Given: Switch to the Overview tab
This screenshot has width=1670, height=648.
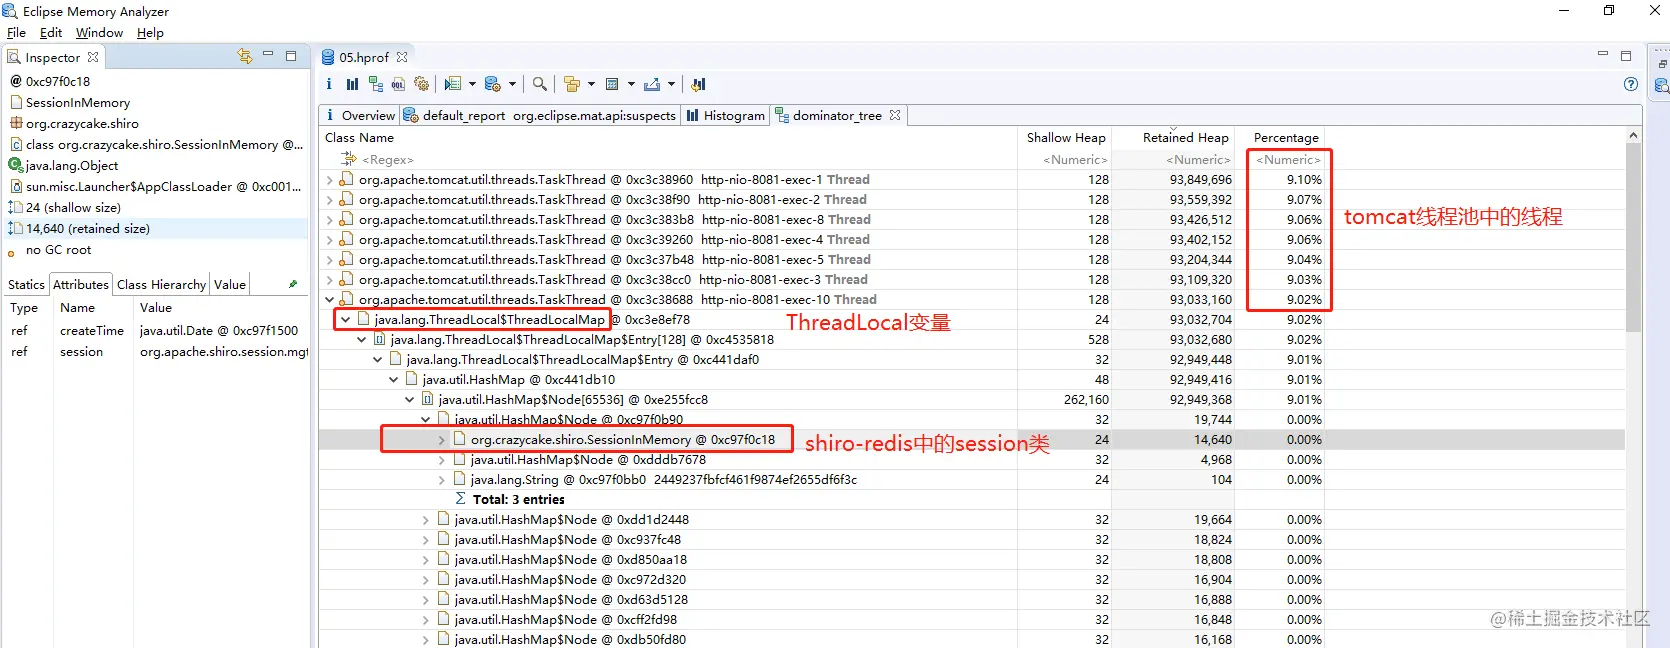Looking at the screenshot, I should click(x=360, y=115).
